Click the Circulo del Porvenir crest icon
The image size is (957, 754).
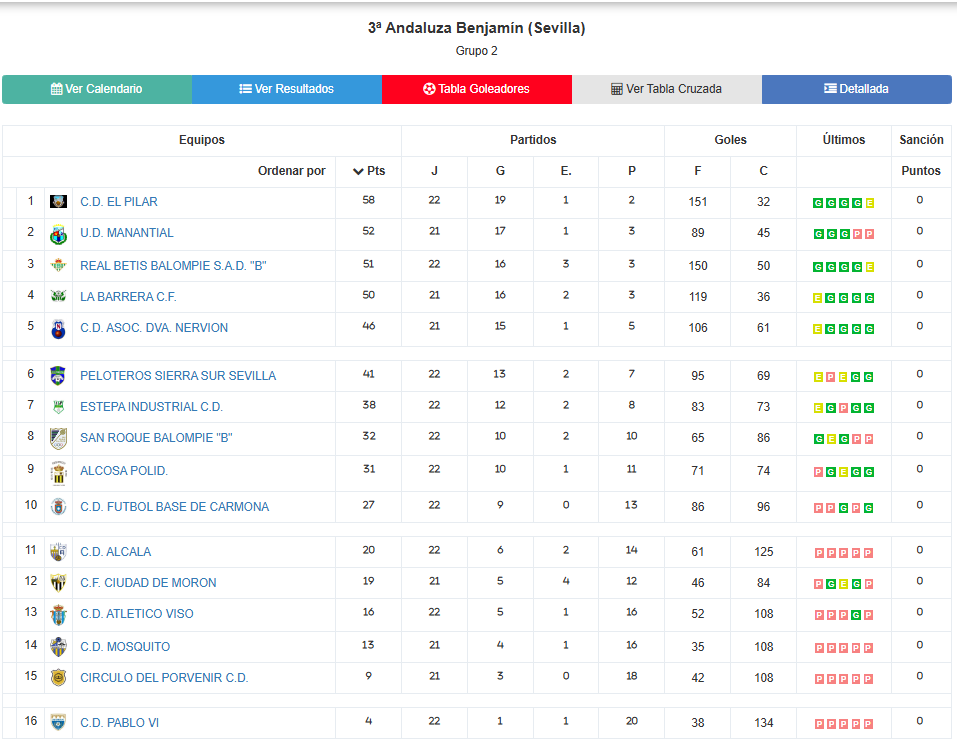coord(59,678)
